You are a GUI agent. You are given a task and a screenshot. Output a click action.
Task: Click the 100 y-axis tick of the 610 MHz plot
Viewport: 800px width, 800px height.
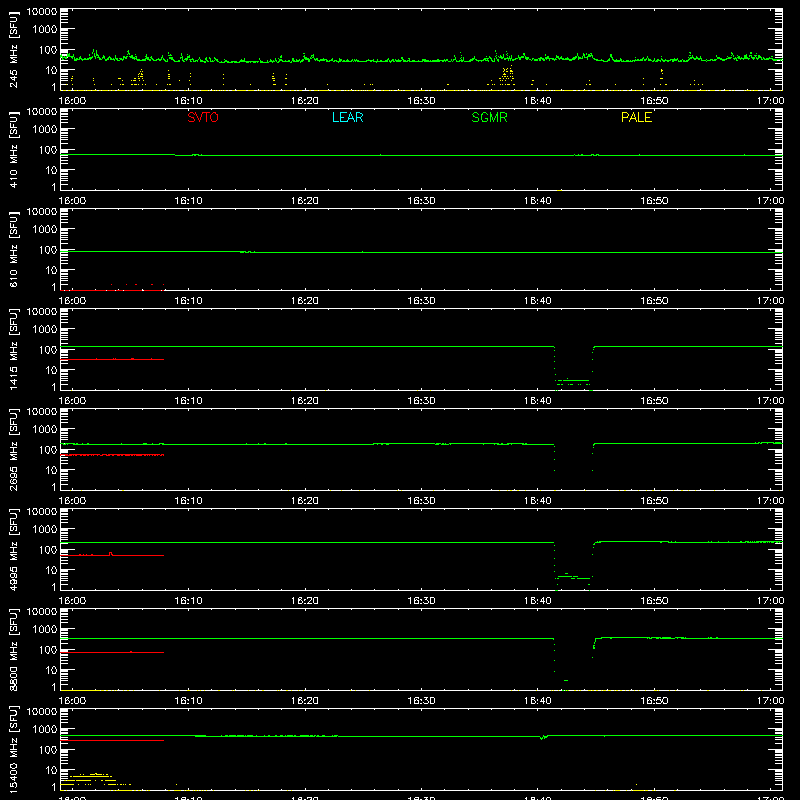(48, 250)
